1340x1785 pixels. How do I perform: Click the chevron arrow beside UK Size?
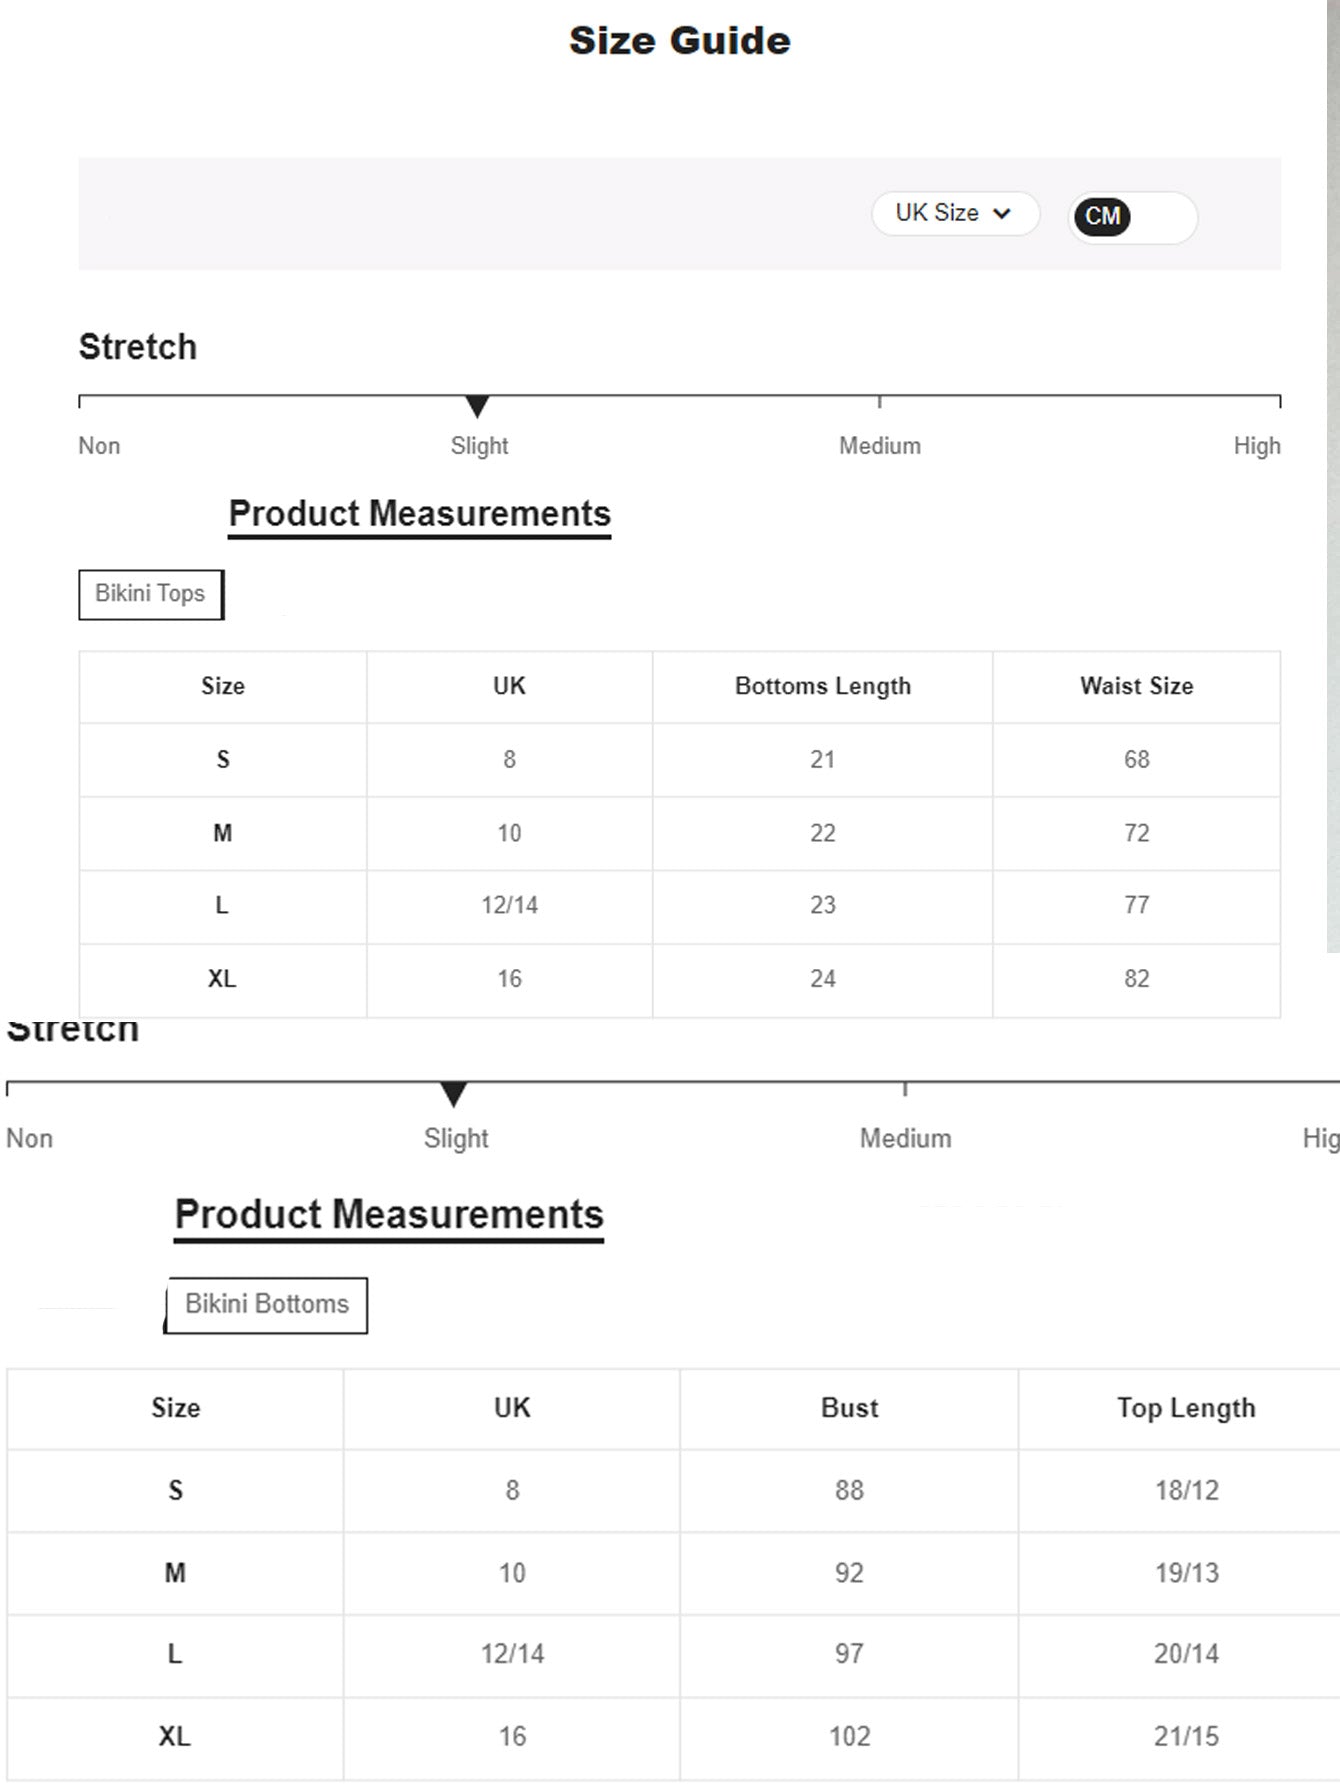pos(1002,214)
